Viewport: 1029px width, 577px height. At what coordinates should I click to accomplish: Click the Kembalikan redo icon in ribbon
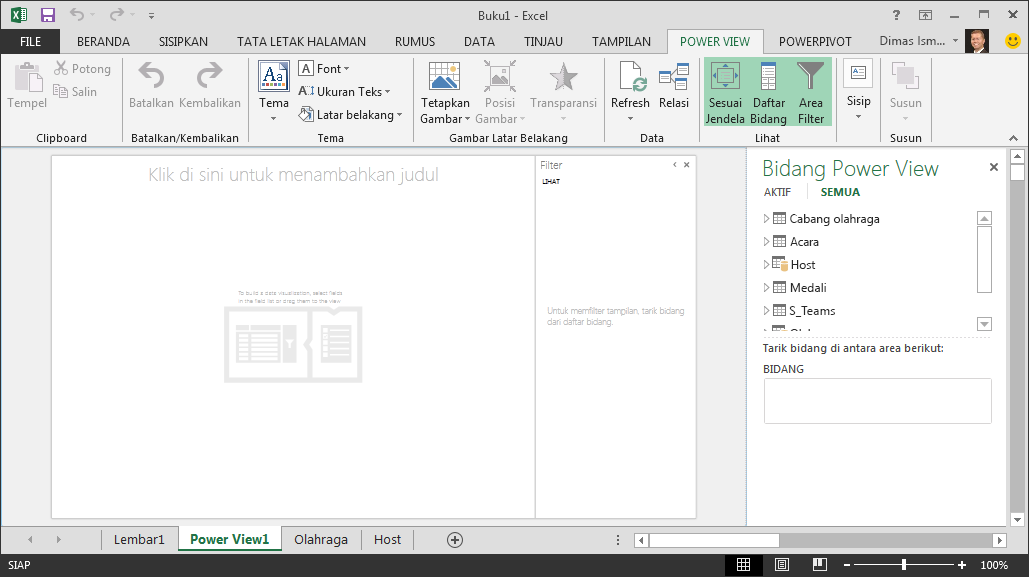point(209,77)
